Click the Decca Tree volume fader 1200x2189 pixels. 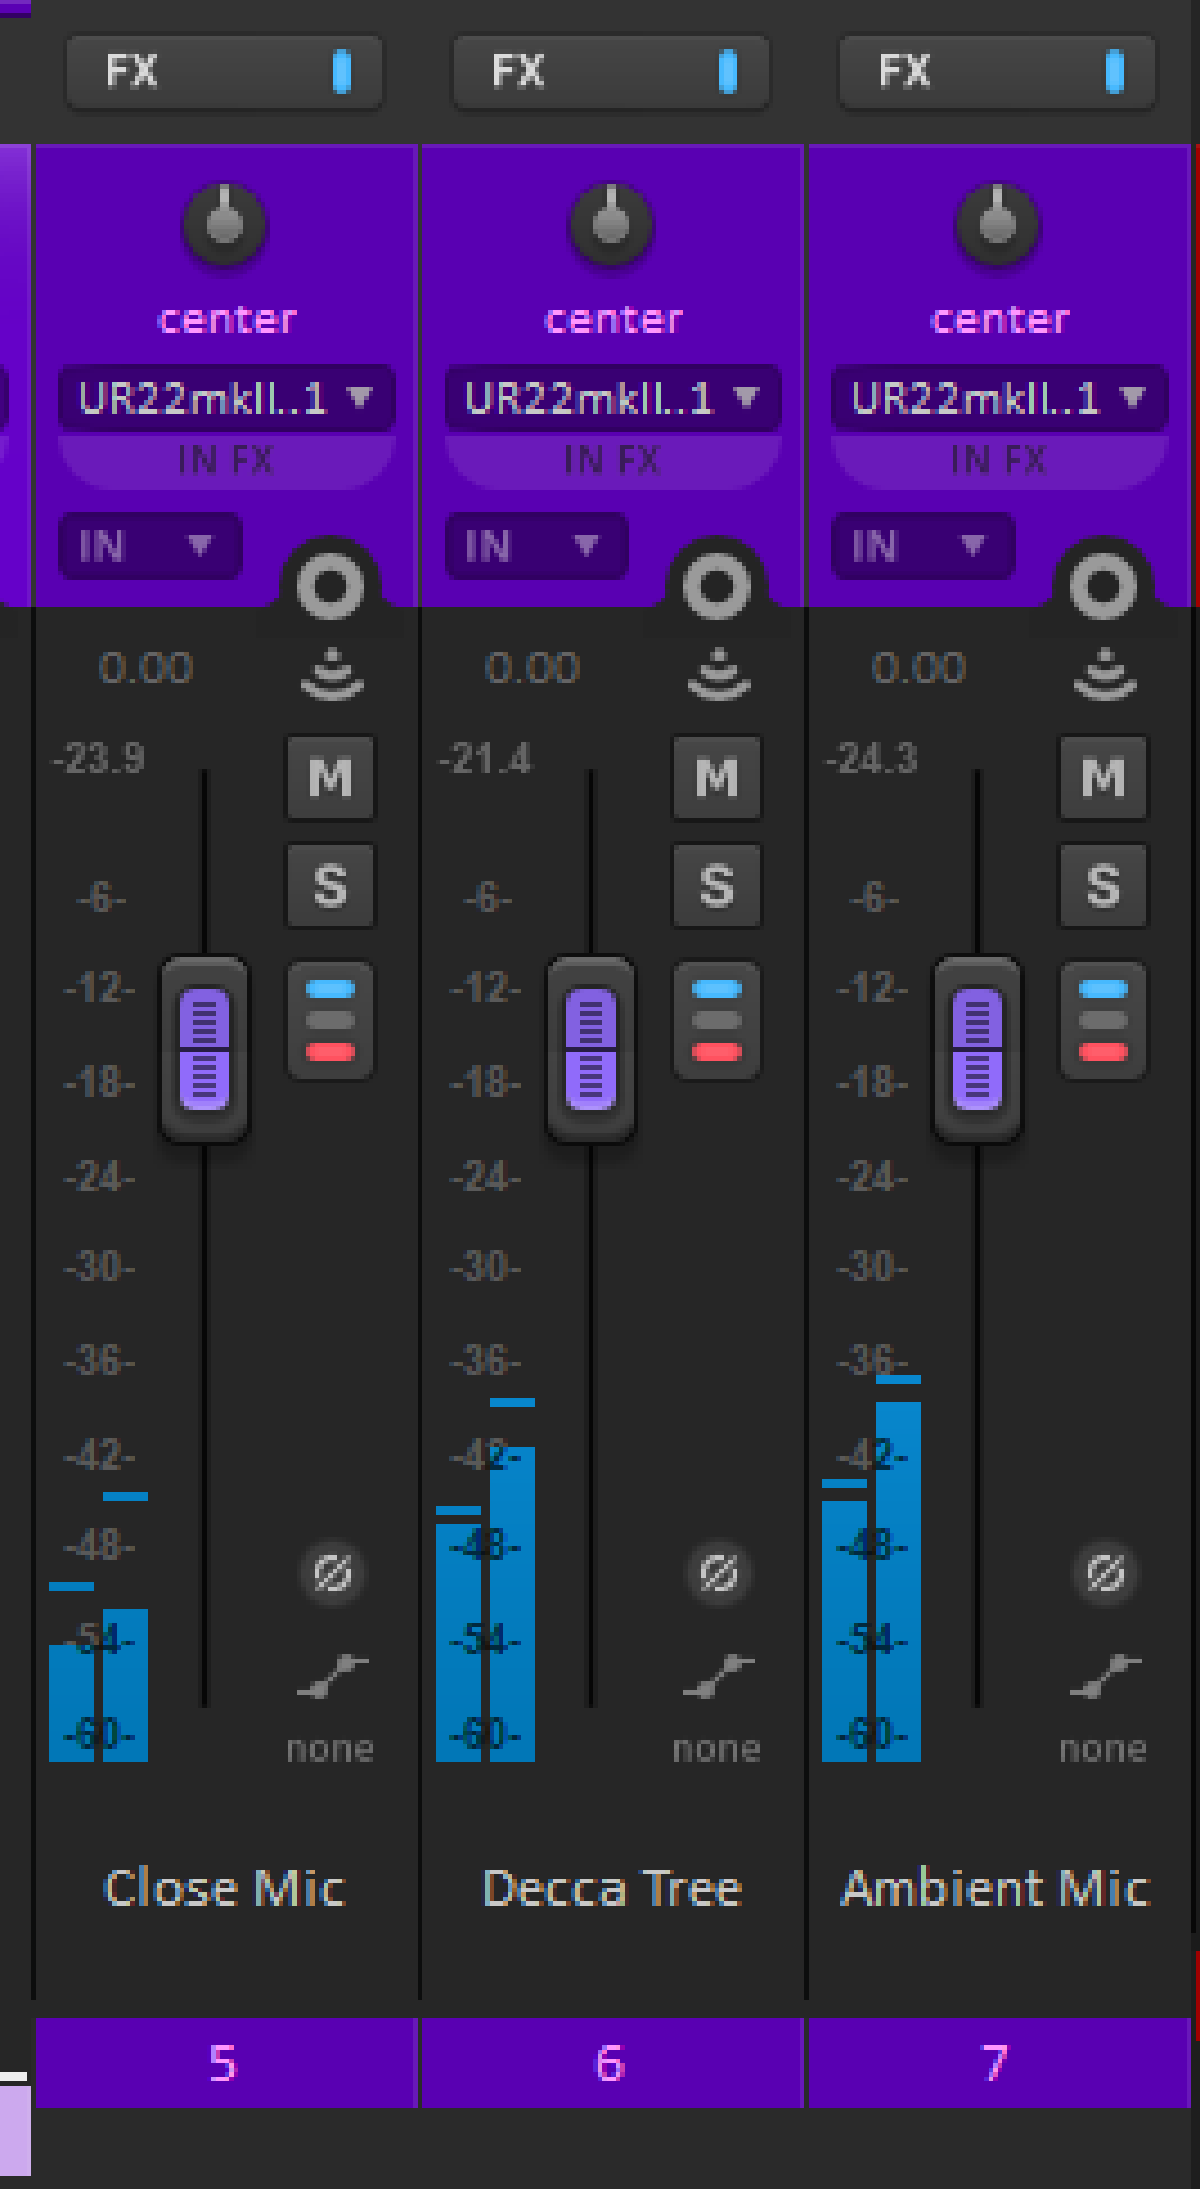point(591,1049)
